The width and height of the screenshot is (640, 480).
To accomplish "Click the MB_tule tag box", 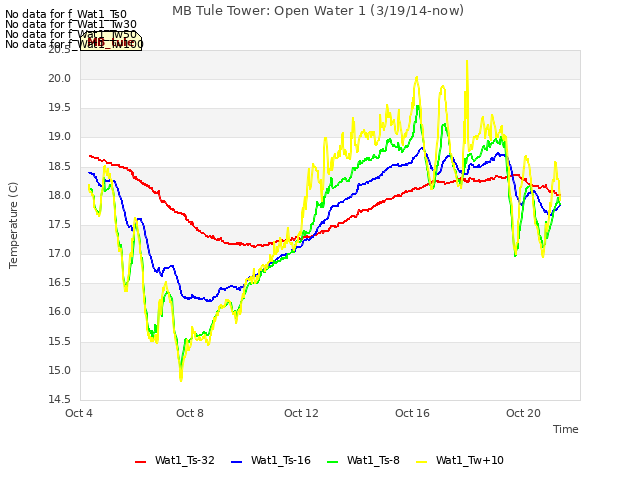I will (x=111, y=42).
